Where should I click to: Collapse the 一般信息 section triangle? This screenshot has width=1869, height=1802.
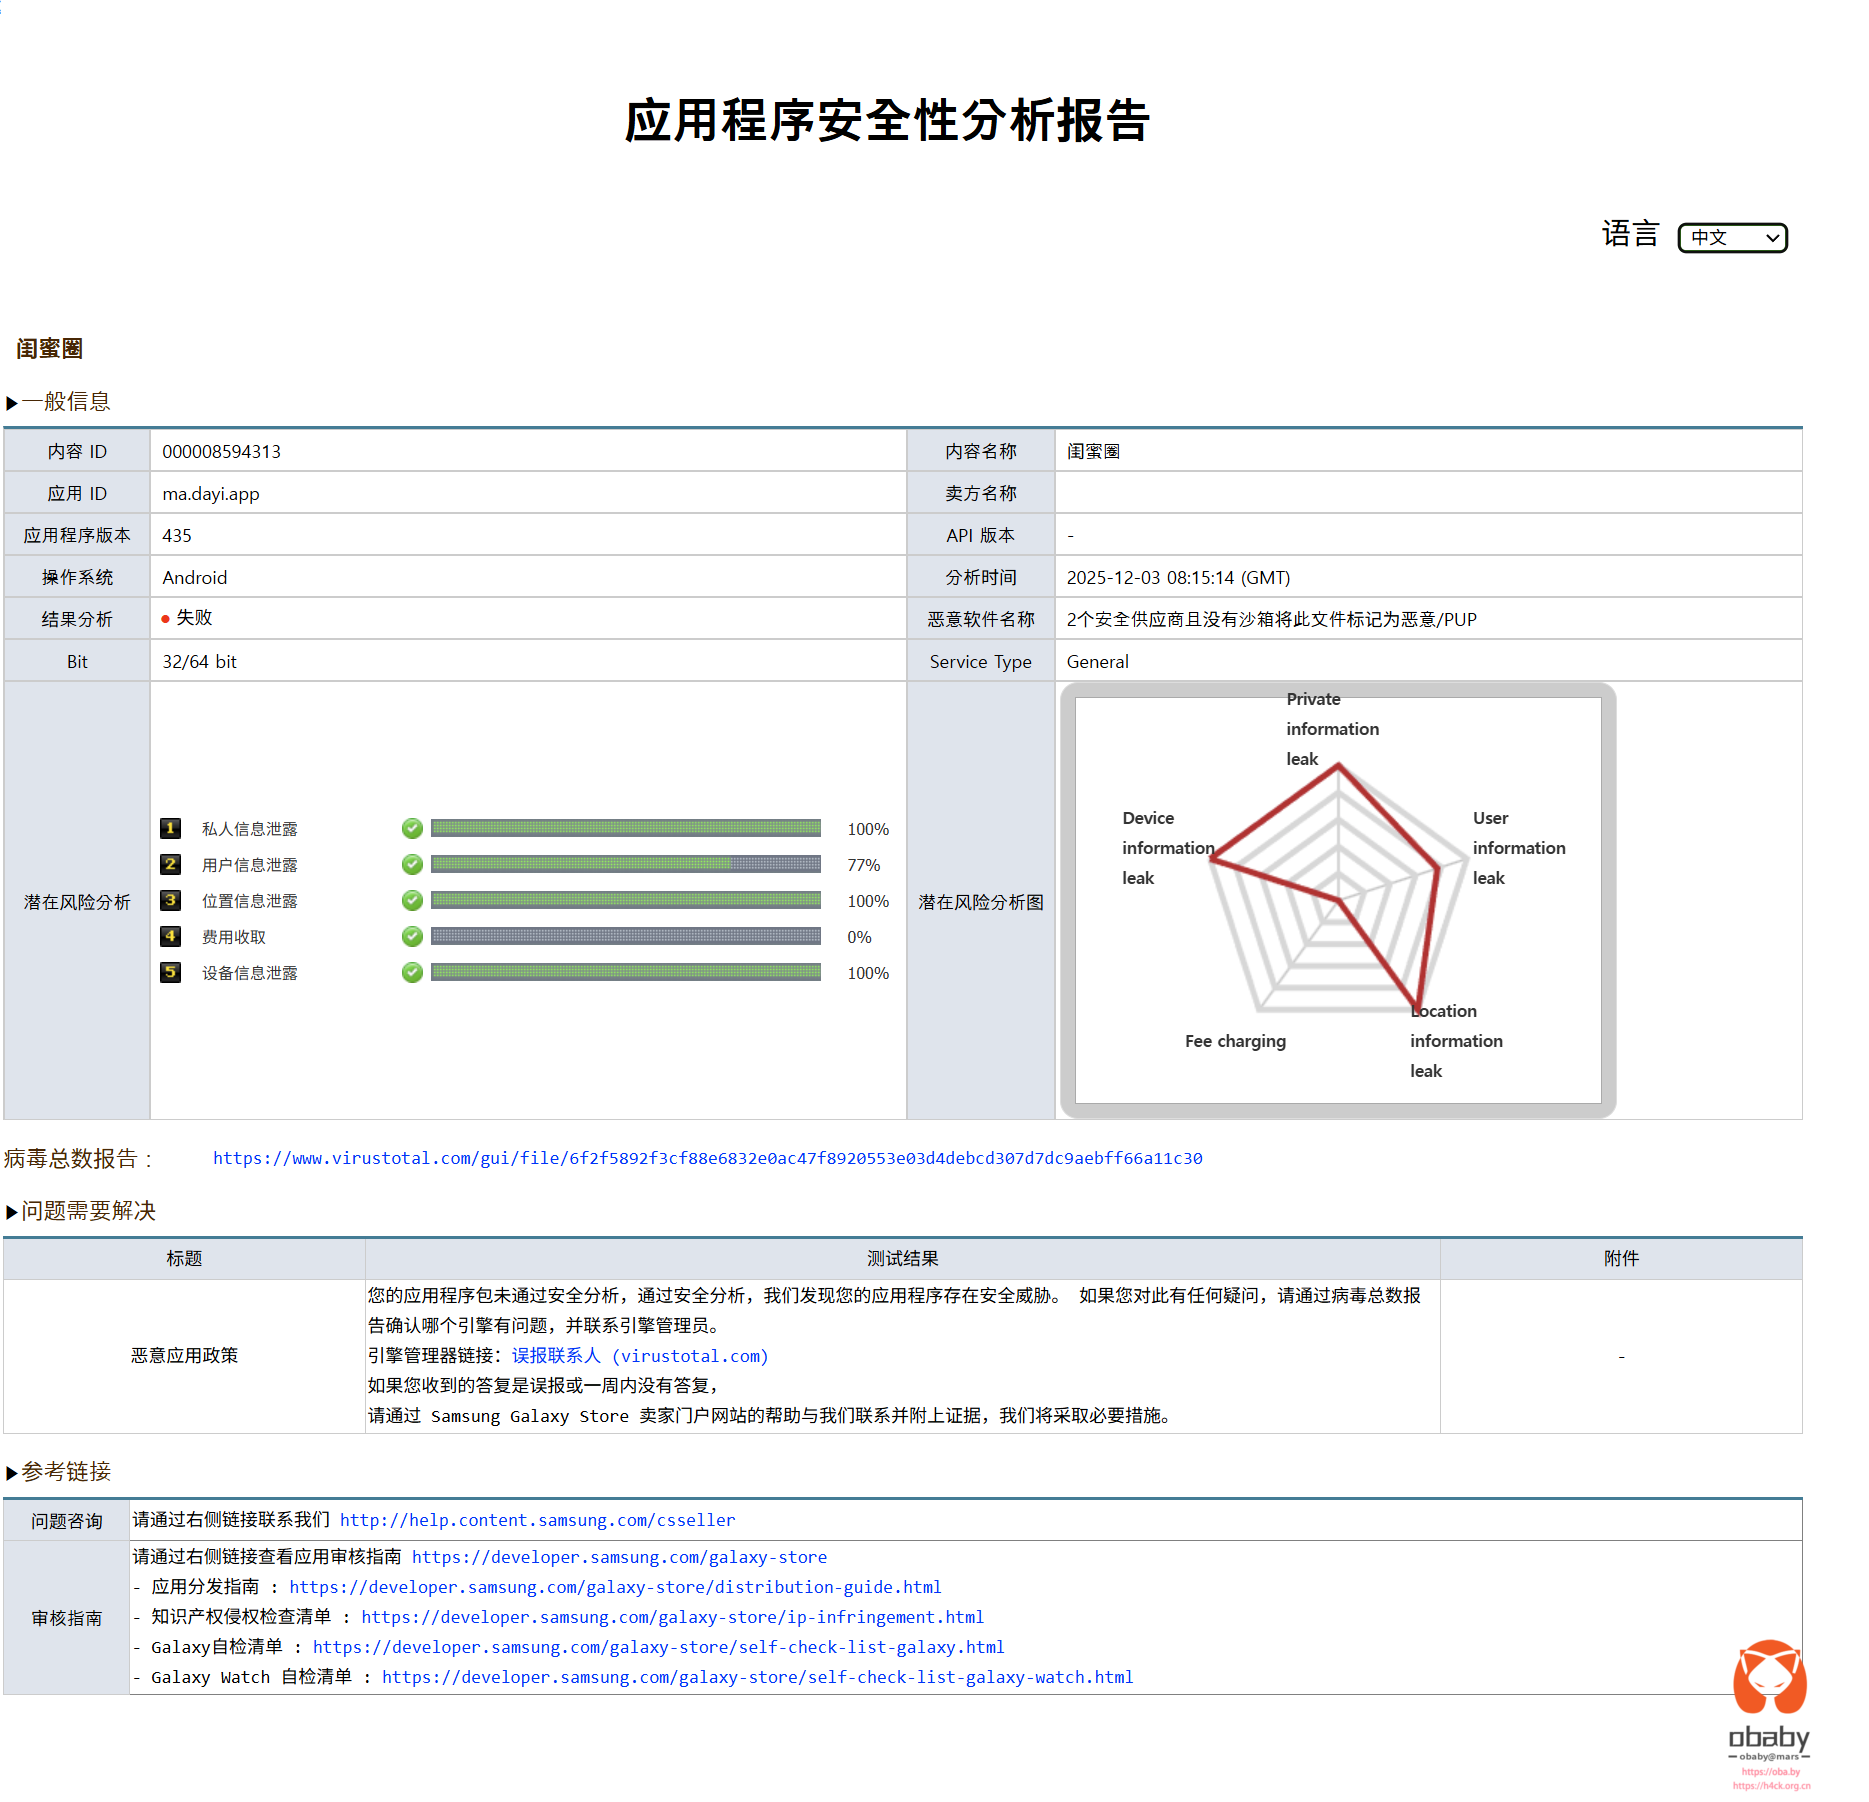click(x=12, y=403)
